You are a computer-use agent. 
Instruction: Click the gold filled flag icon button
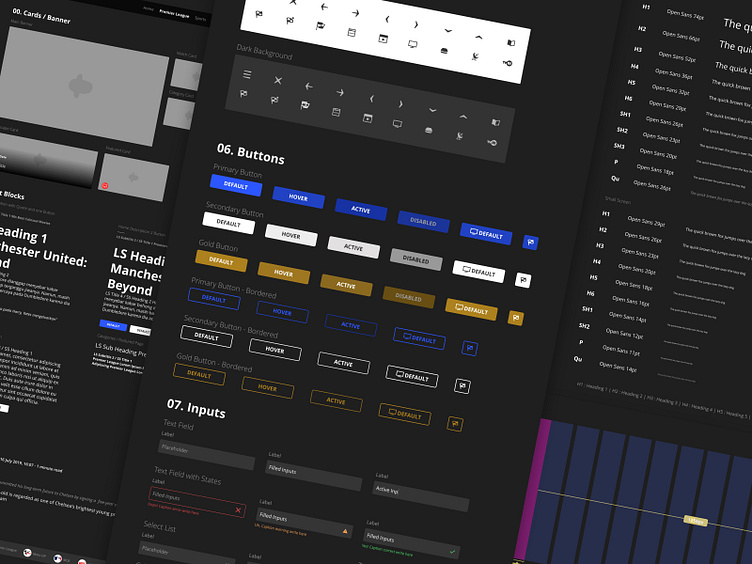click(516, 317)
